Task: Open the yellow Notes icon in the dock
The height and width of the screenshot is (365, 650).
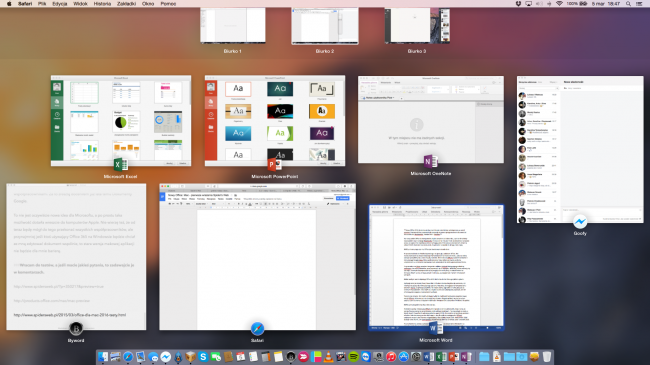Action: click(278, 356)
